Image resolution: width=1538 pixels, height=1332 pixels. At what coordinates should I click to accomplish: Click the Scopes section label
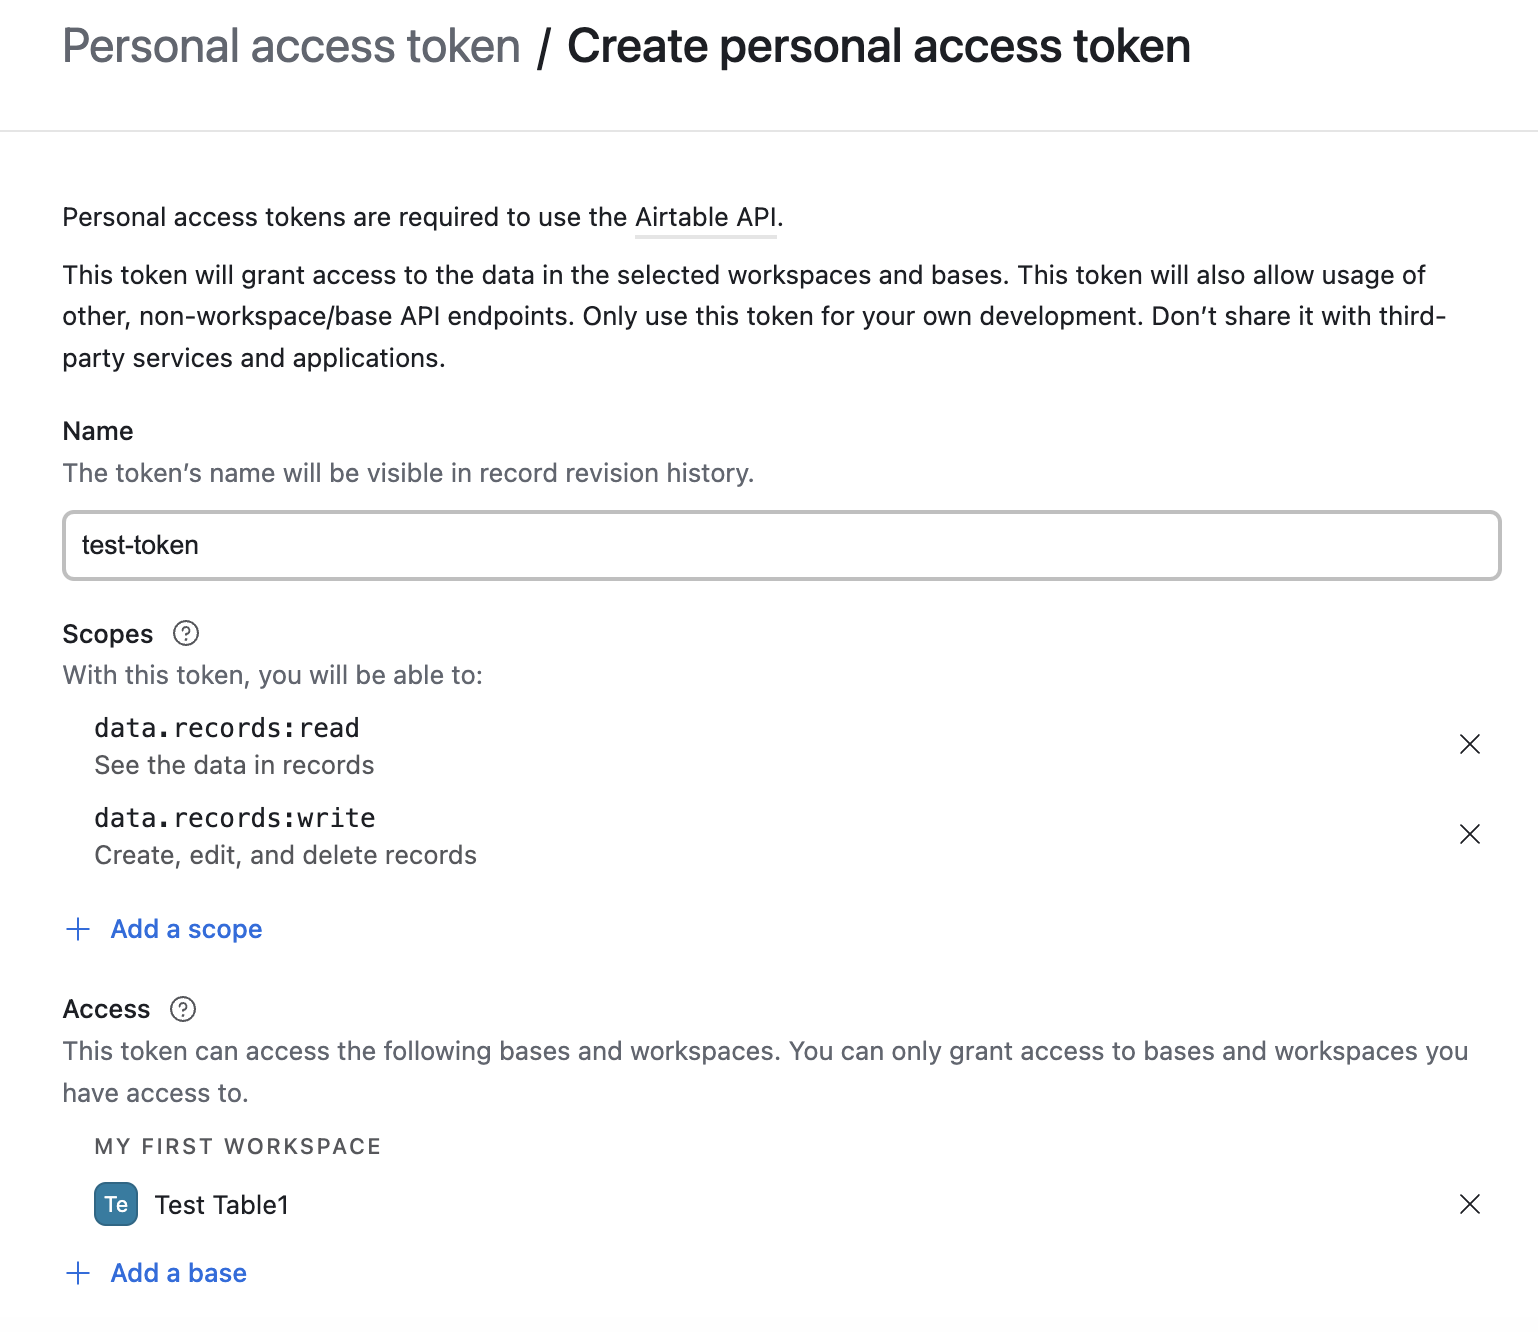pos(108,634)
